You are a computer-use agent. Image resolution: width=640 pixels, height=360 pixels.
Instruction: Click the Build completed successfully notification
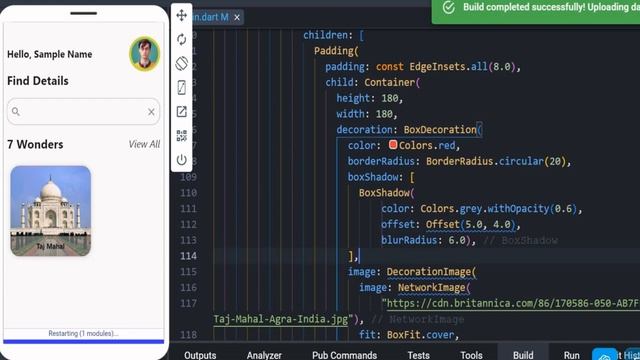point(536,11)
